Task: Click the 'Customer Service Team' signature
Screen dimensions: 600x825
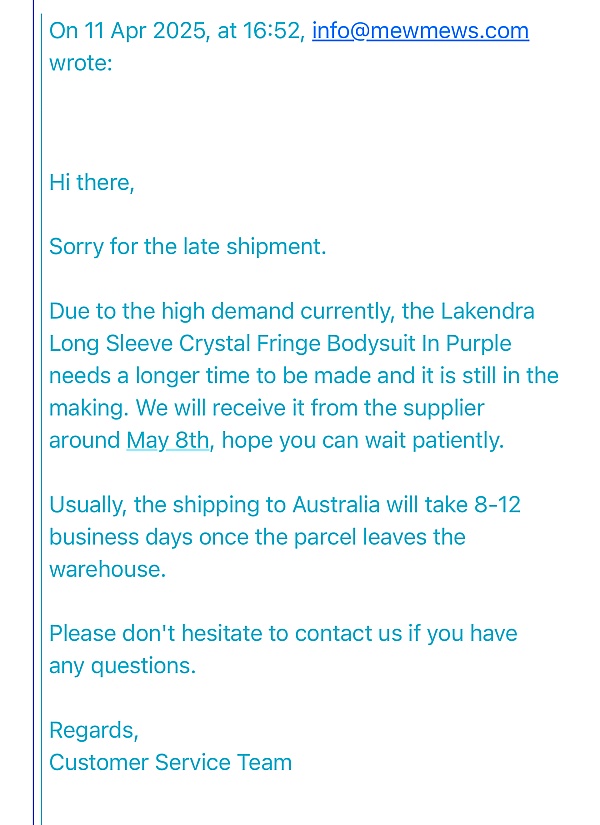Action: tap(171, 763)
